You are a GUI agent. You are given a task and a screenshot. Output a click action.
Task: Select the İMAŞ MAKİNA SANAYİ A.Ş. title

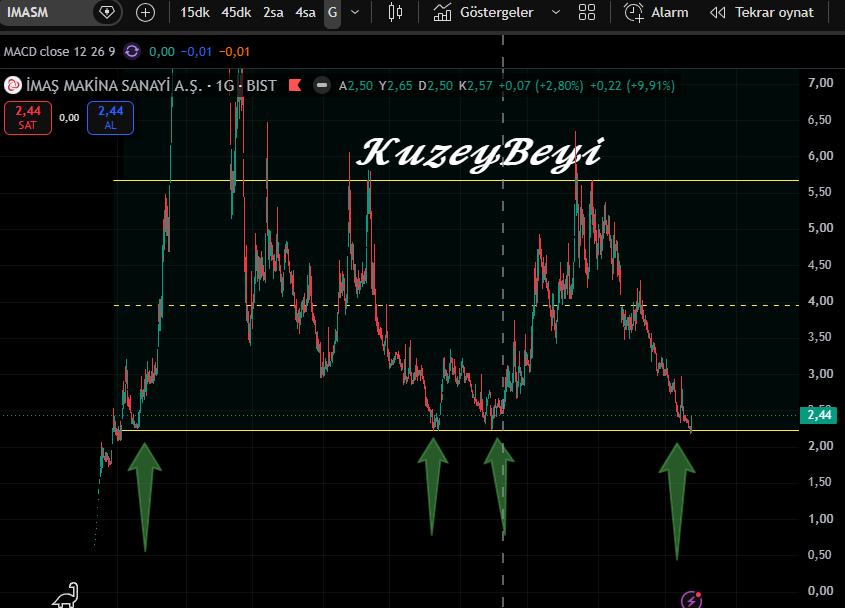click(x=114, y=85)
